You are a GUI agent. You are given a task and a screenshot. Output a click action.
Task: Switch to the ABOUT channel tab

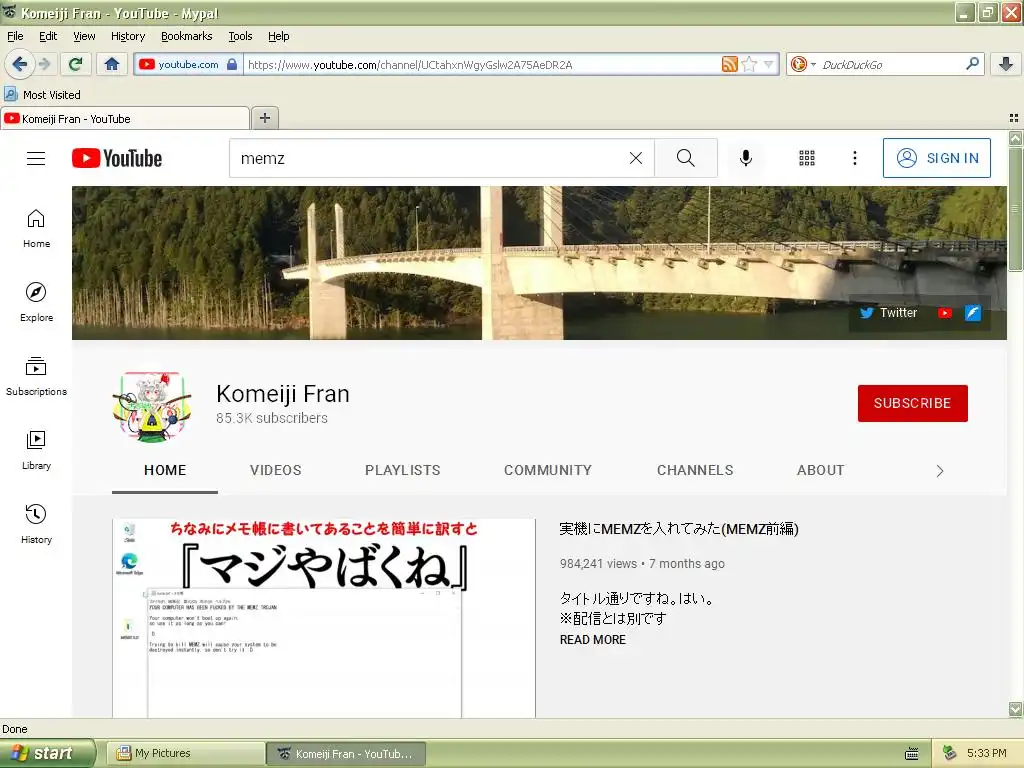tap(820, 470)
